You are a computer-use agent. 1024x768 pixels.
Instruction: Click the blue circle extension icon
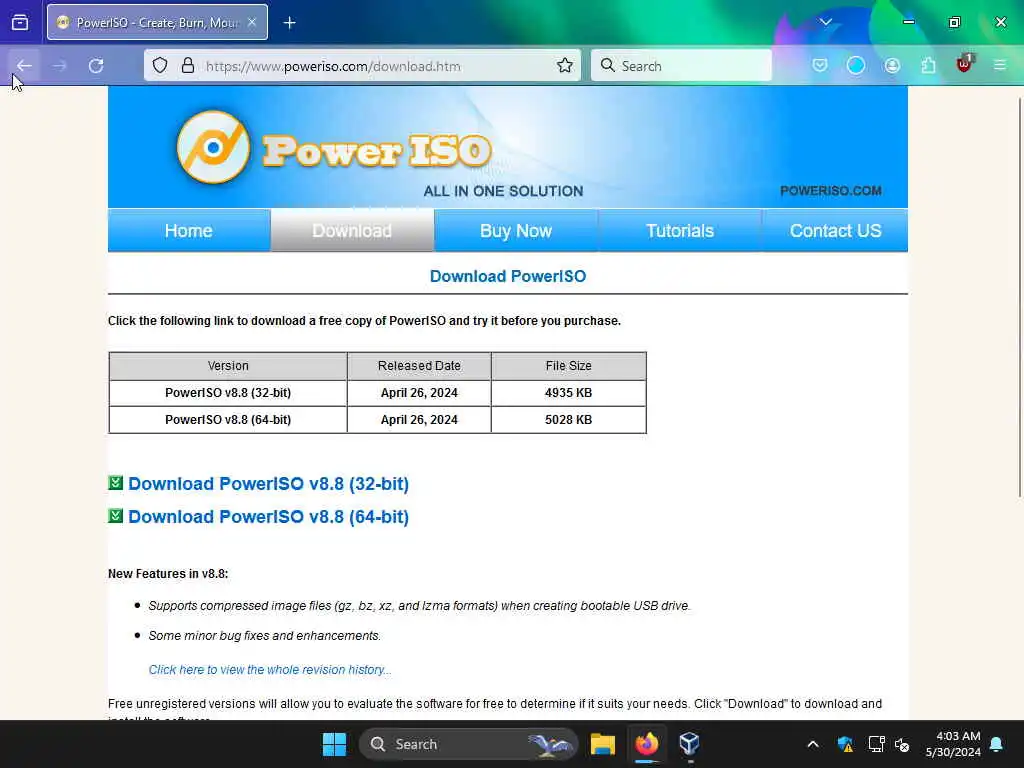click(856, 65)
